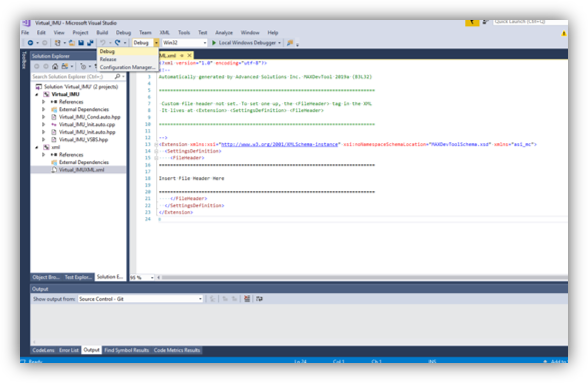Switch to the Test Explorer tab
Screen dimensions: 588x383
point(78,277)
